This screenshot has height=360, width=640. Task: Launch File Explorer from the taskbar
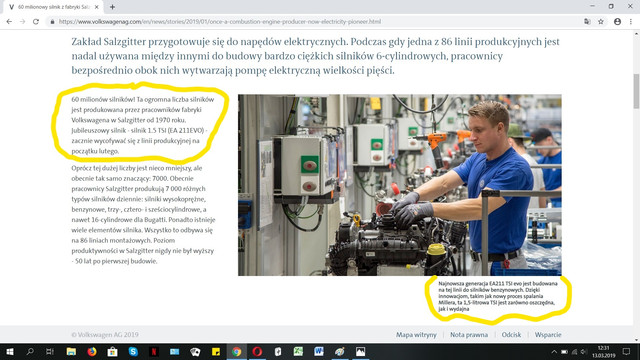point(71,351)
